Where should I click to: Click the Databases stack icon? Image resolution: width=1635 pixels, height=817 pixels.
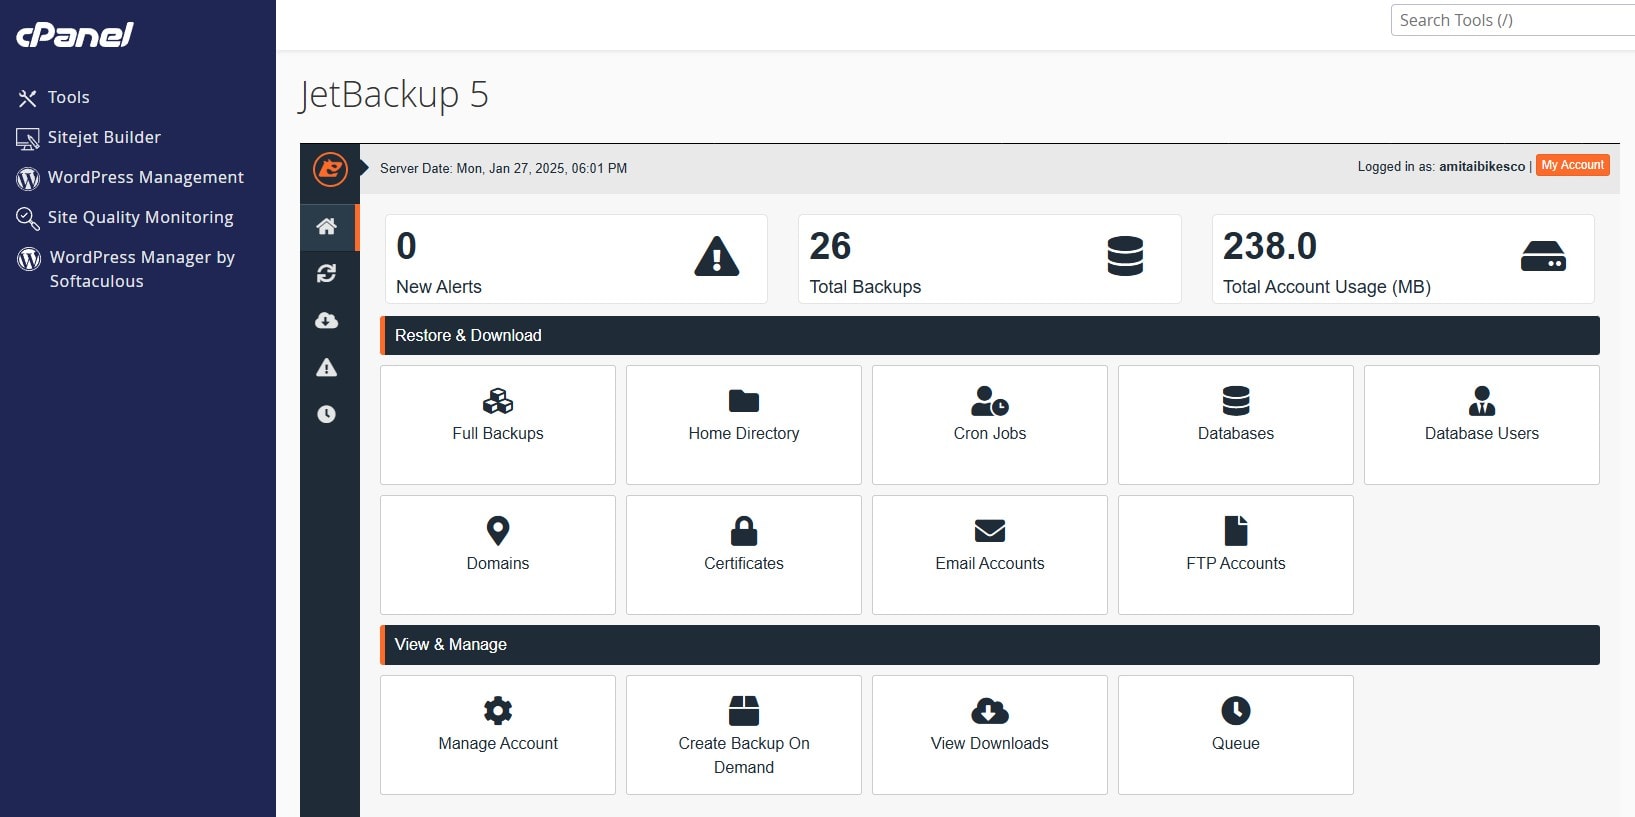(x=1236, y=401)
